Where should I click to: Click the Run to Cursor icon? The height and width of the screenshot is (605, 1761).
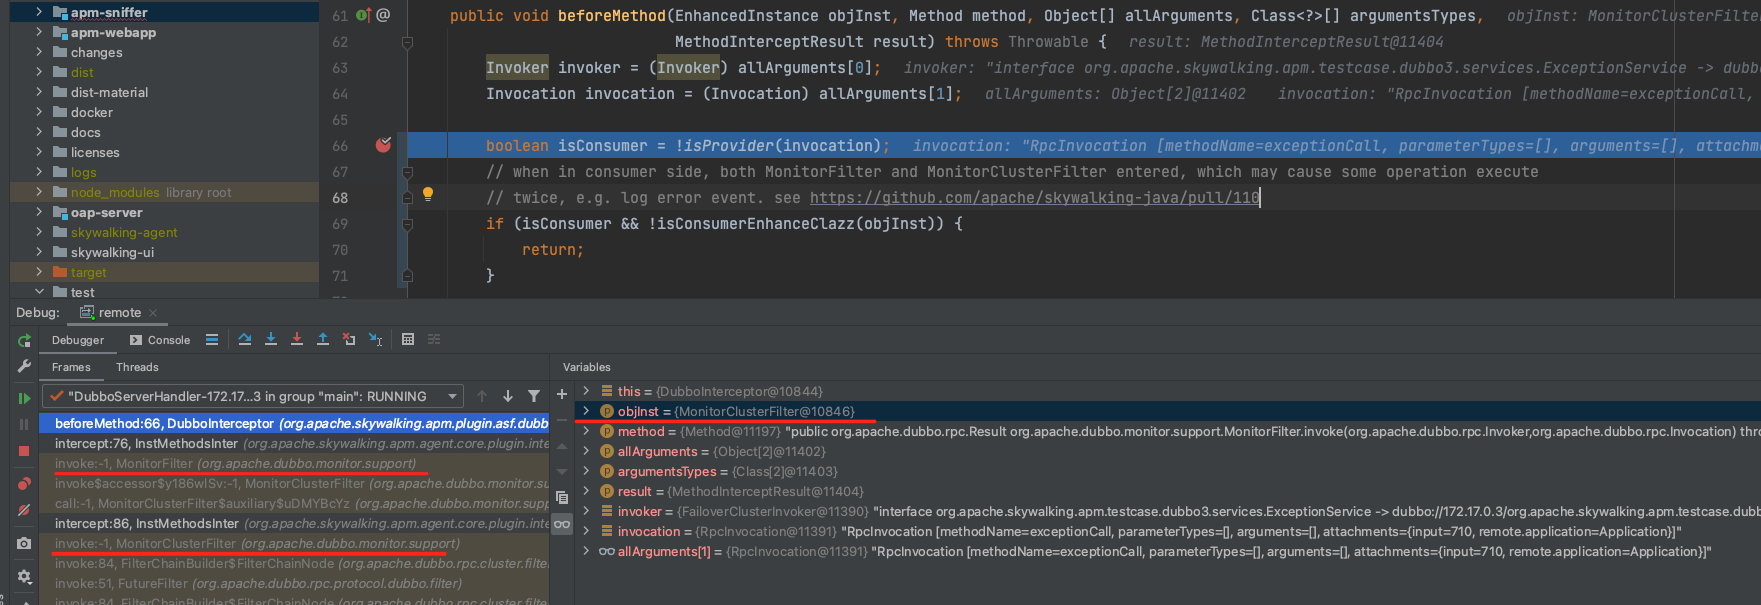375,340
